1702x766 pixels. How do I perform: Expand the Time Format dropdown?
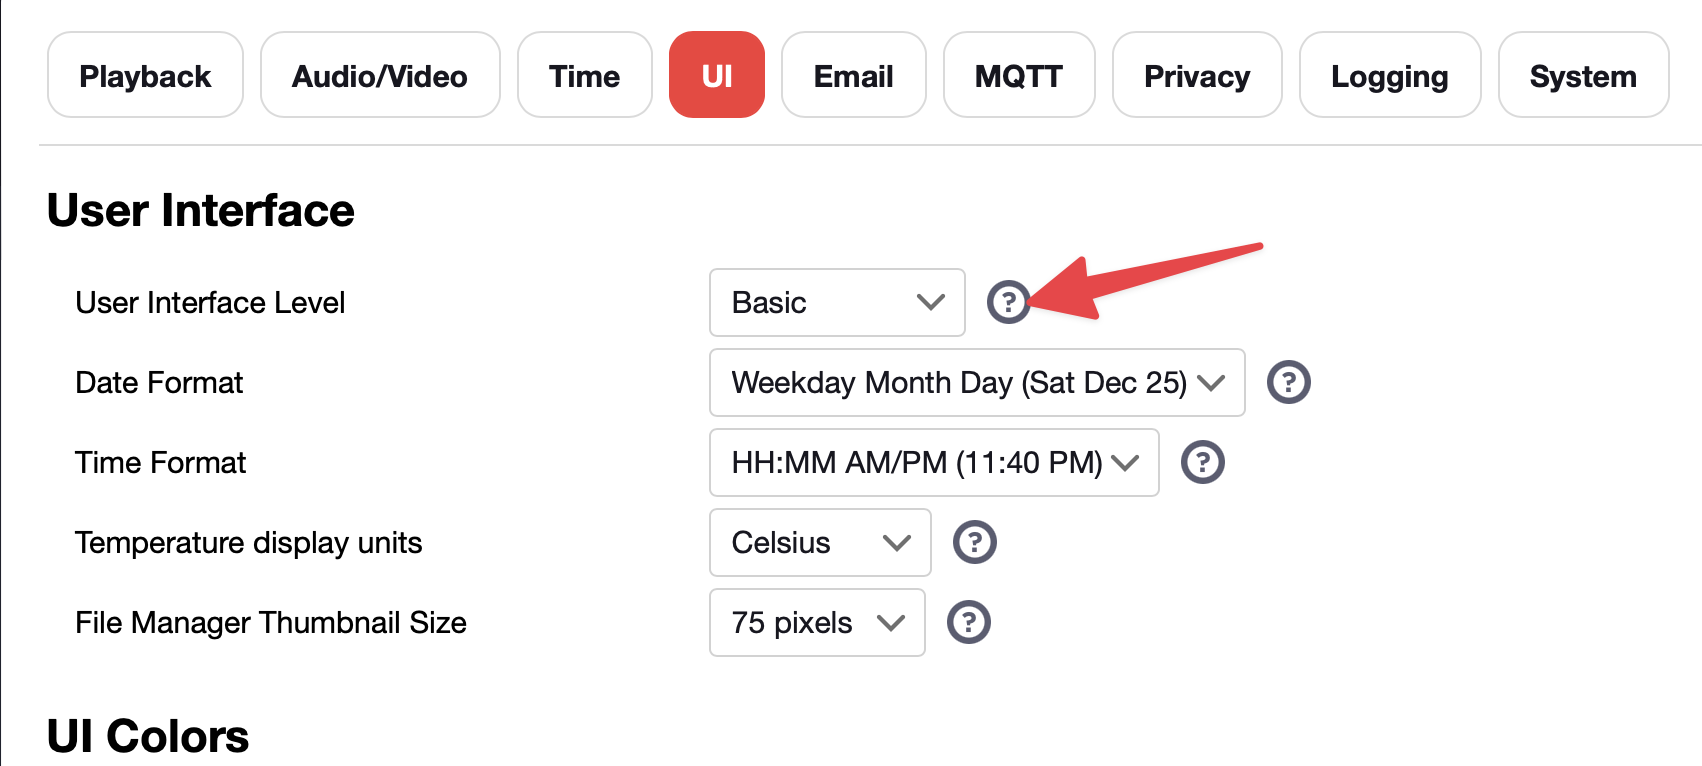934,462
